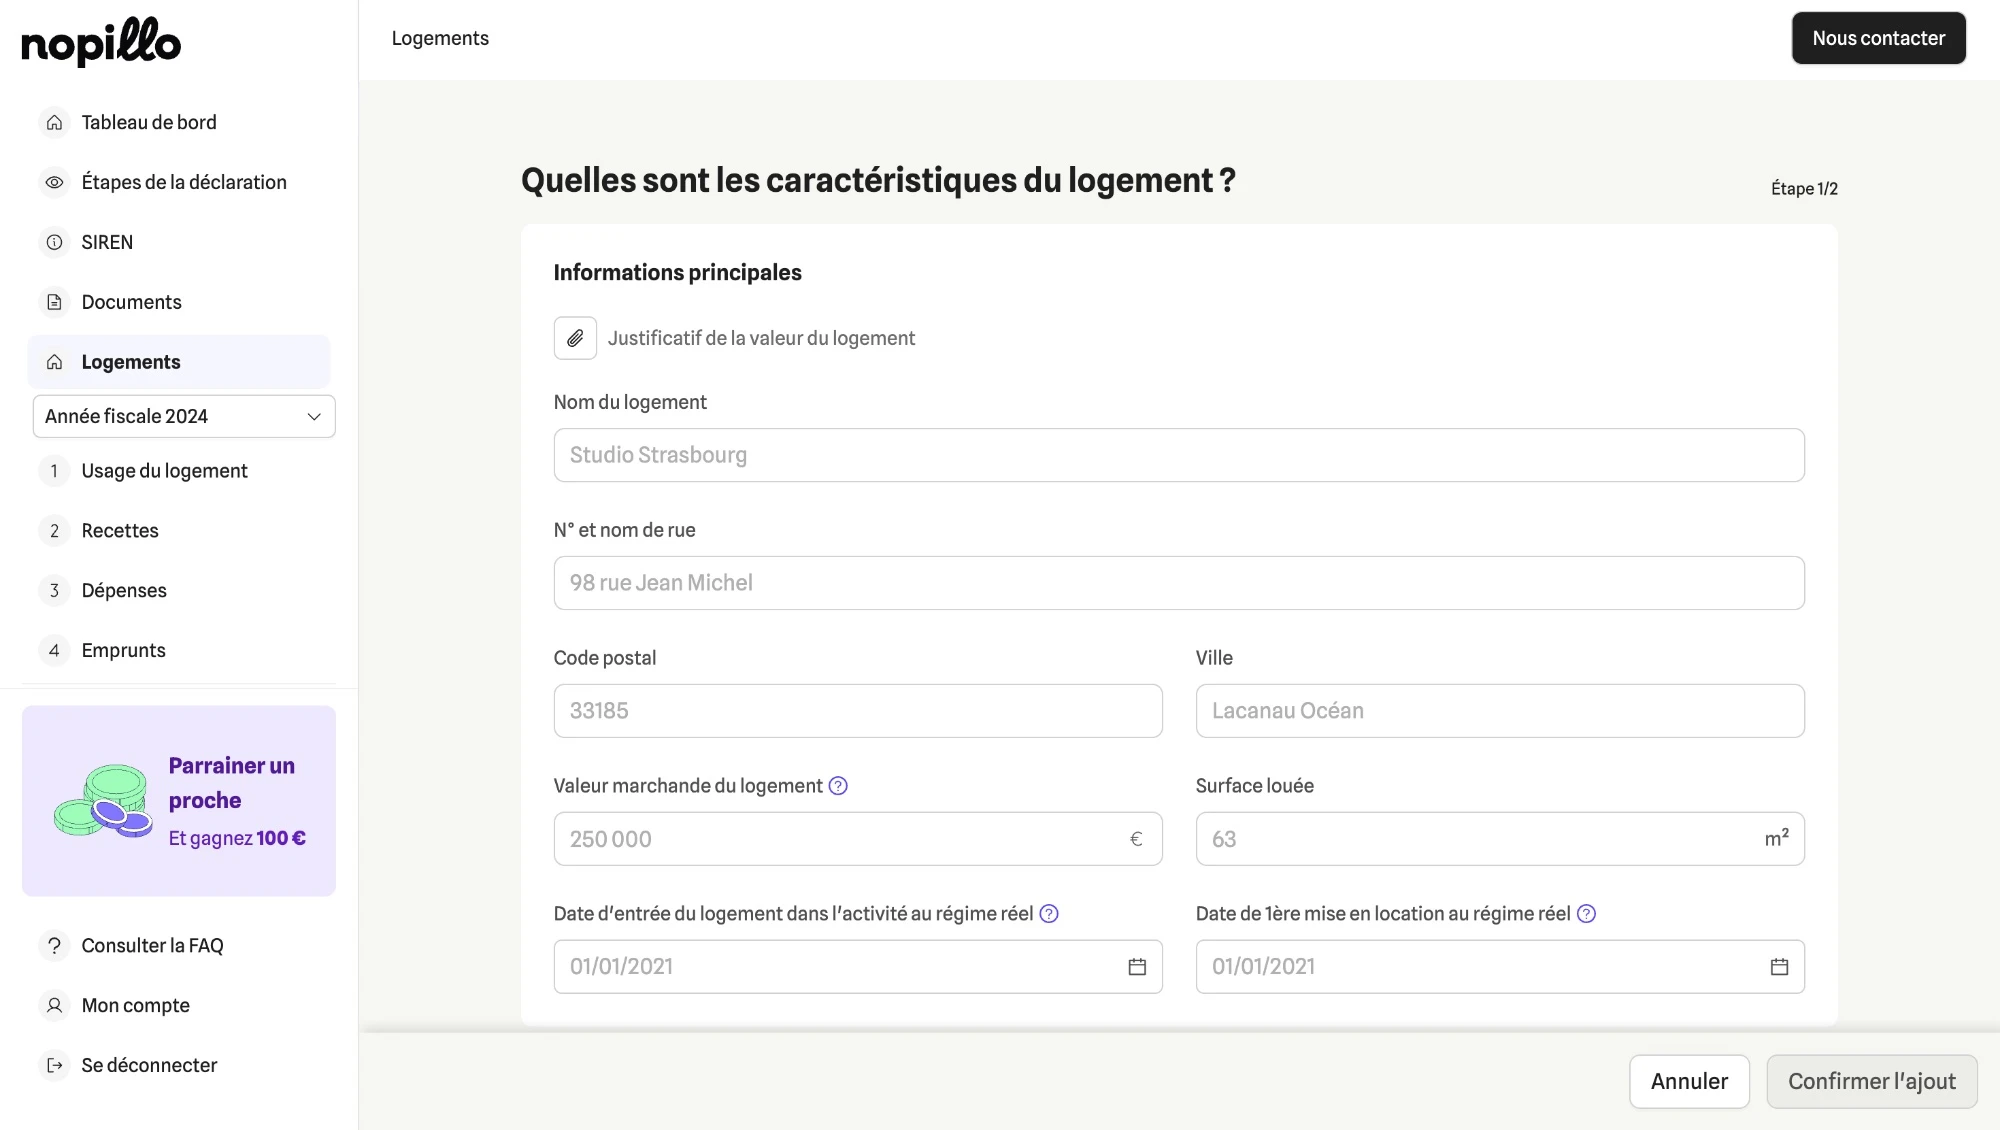Select step 2 Recettes
The image size is (2000, 1130).
click(120, 531)
